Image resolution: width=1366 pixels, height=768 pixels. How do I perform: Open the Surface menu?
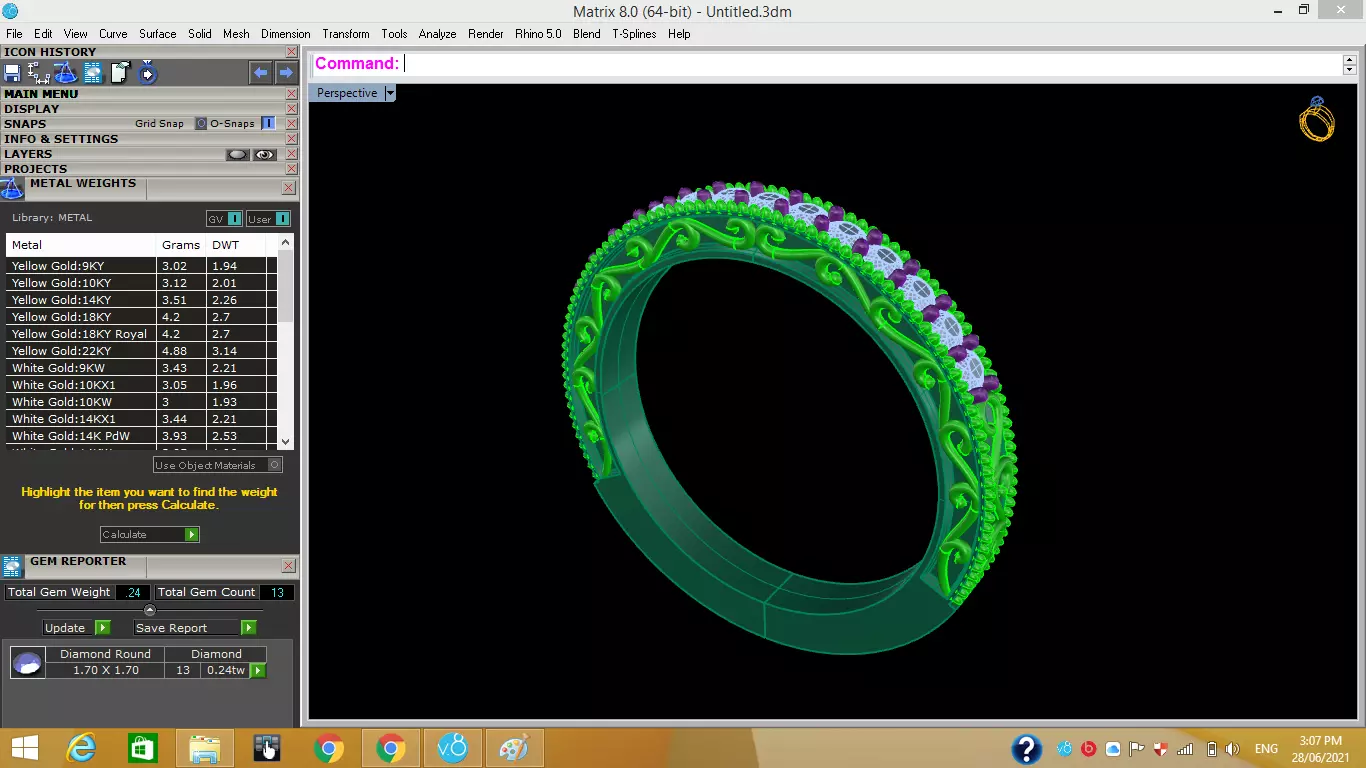157,34
